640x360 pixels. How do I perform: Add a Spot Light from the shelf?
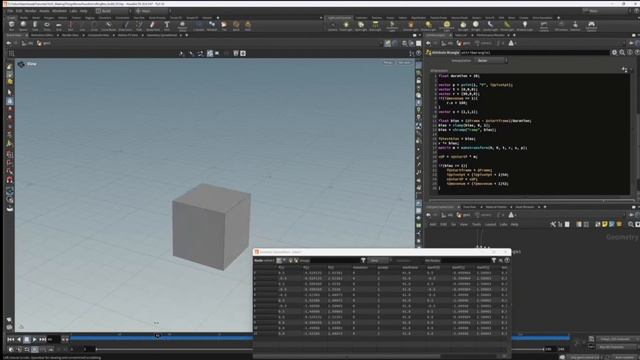361,26
